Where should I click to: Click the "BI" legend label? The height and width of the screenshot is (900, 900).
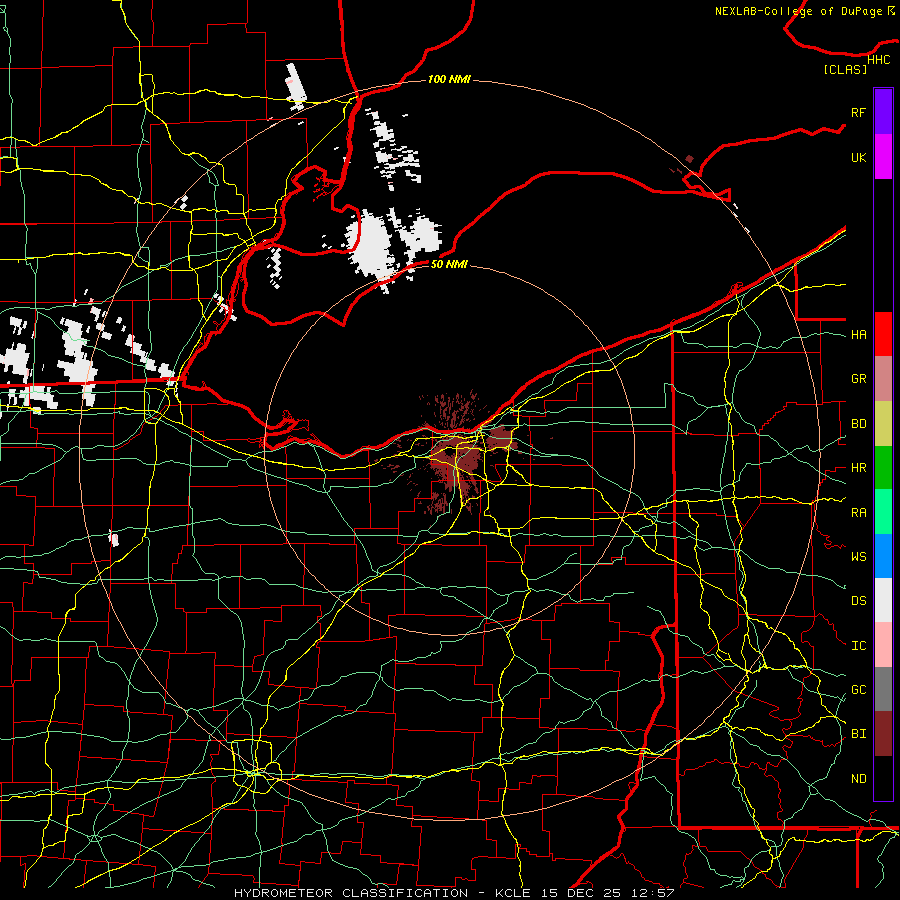click(858, 734)
